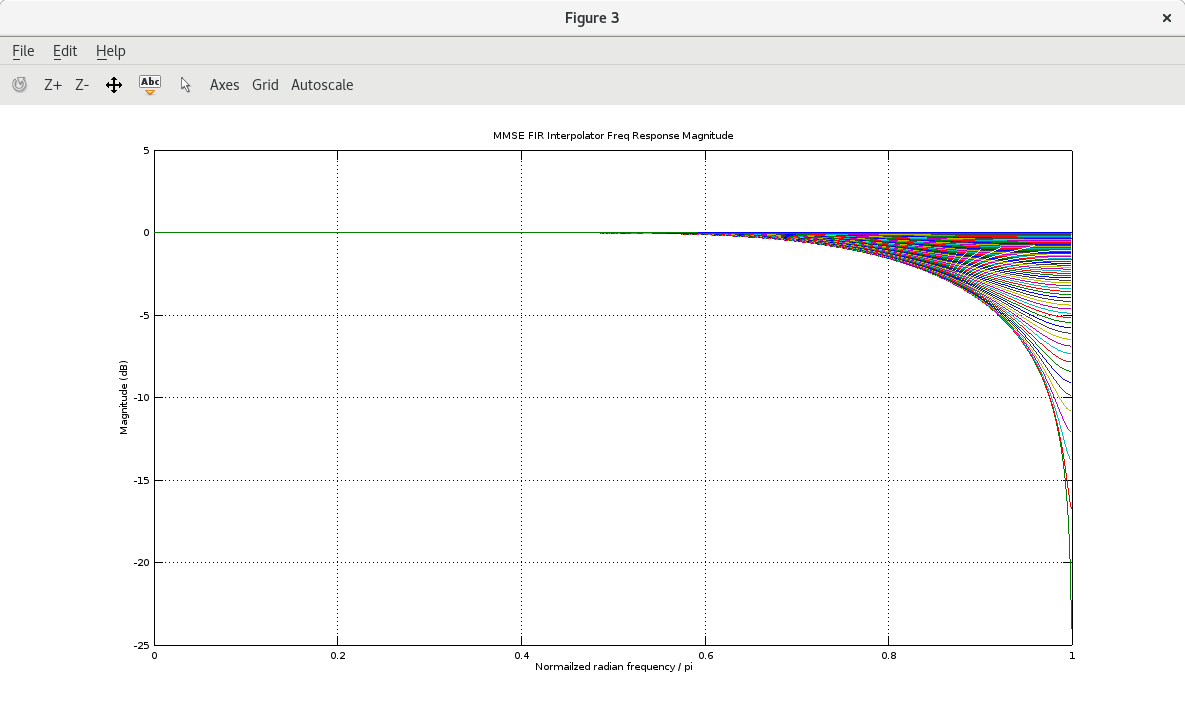Click the 'Figure 3' window title
Screen dimensions: 1185x713
(x=592, y=18)
